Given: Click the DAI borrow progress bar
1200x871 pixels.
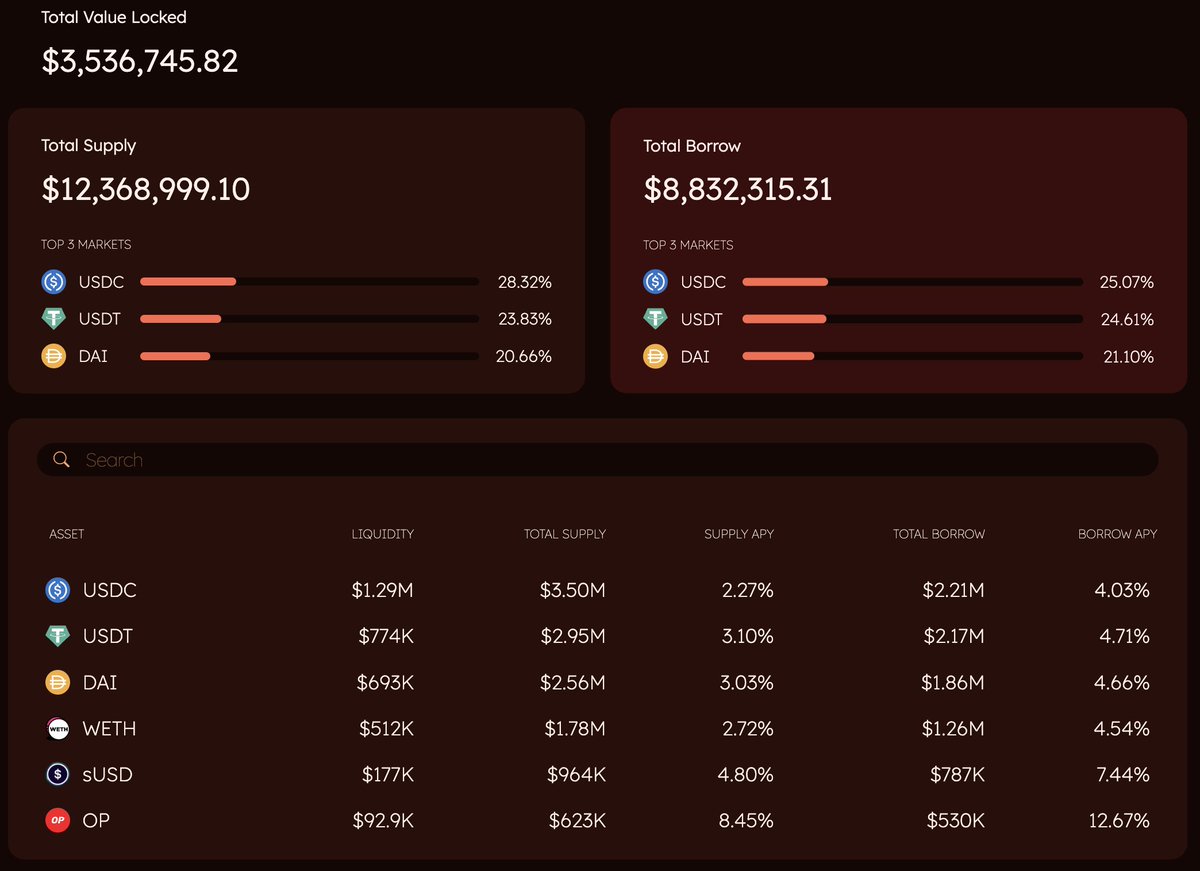Looking at the screenshot, I should (912, 356).
